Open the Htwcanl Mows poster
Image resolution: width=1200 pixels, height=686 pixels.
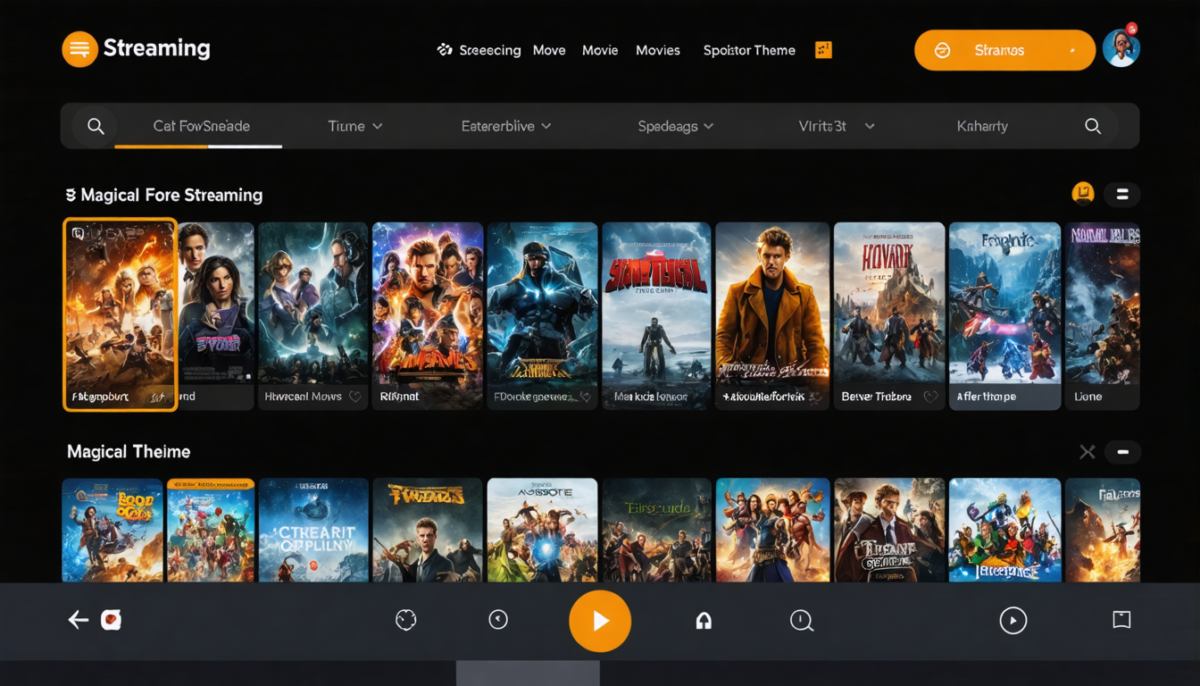pos(312,315)
